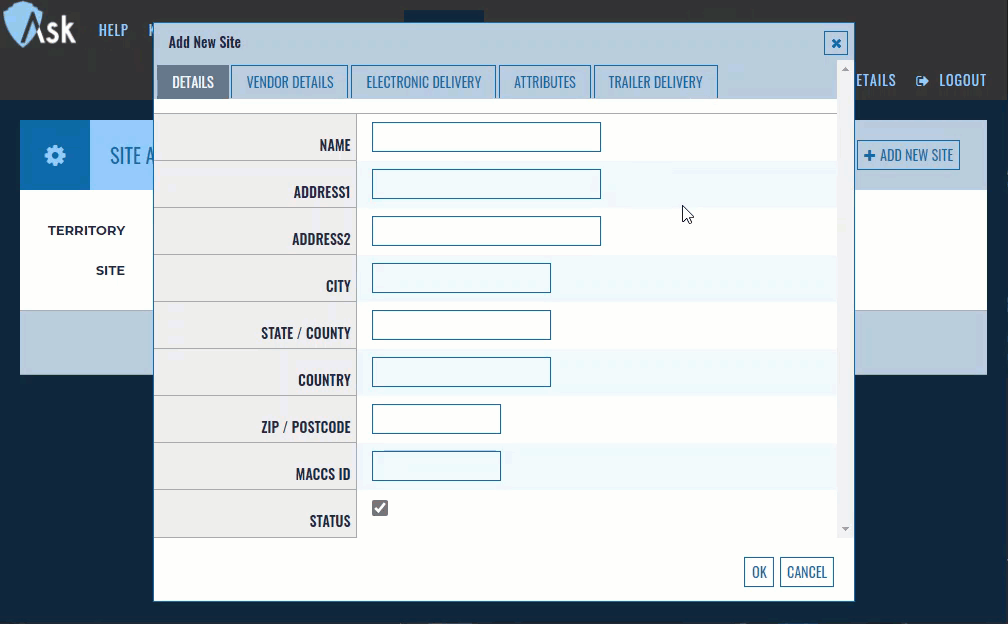Select the Attributes tab
Screen dimensions: 1008x624
click(x=545, y=82)
